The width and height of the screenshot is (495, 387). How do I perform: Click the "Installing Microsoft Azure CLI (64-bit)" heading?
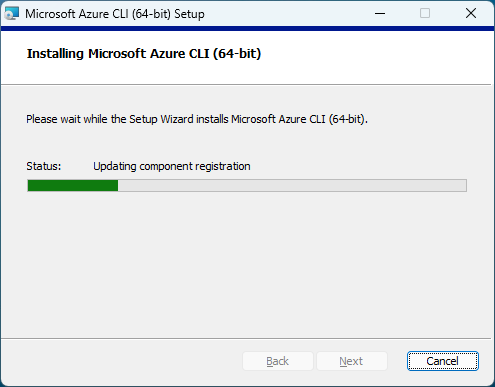point(144,54)
